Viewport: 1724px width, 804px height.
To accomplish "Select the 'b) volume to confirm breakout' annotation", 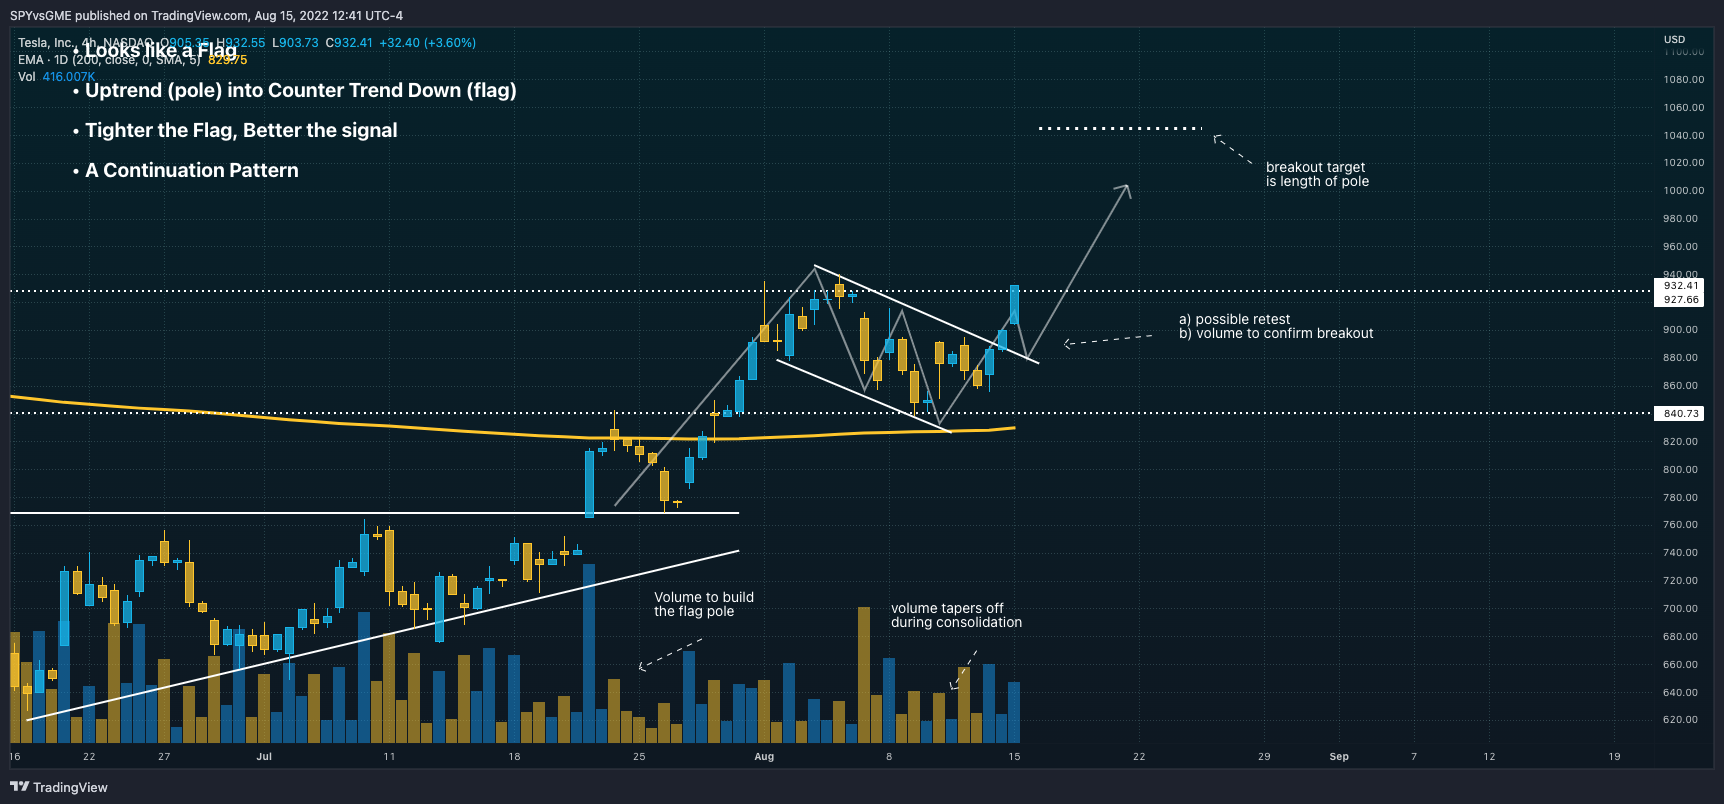I will pyautogui.click(x=1276, y=333).
